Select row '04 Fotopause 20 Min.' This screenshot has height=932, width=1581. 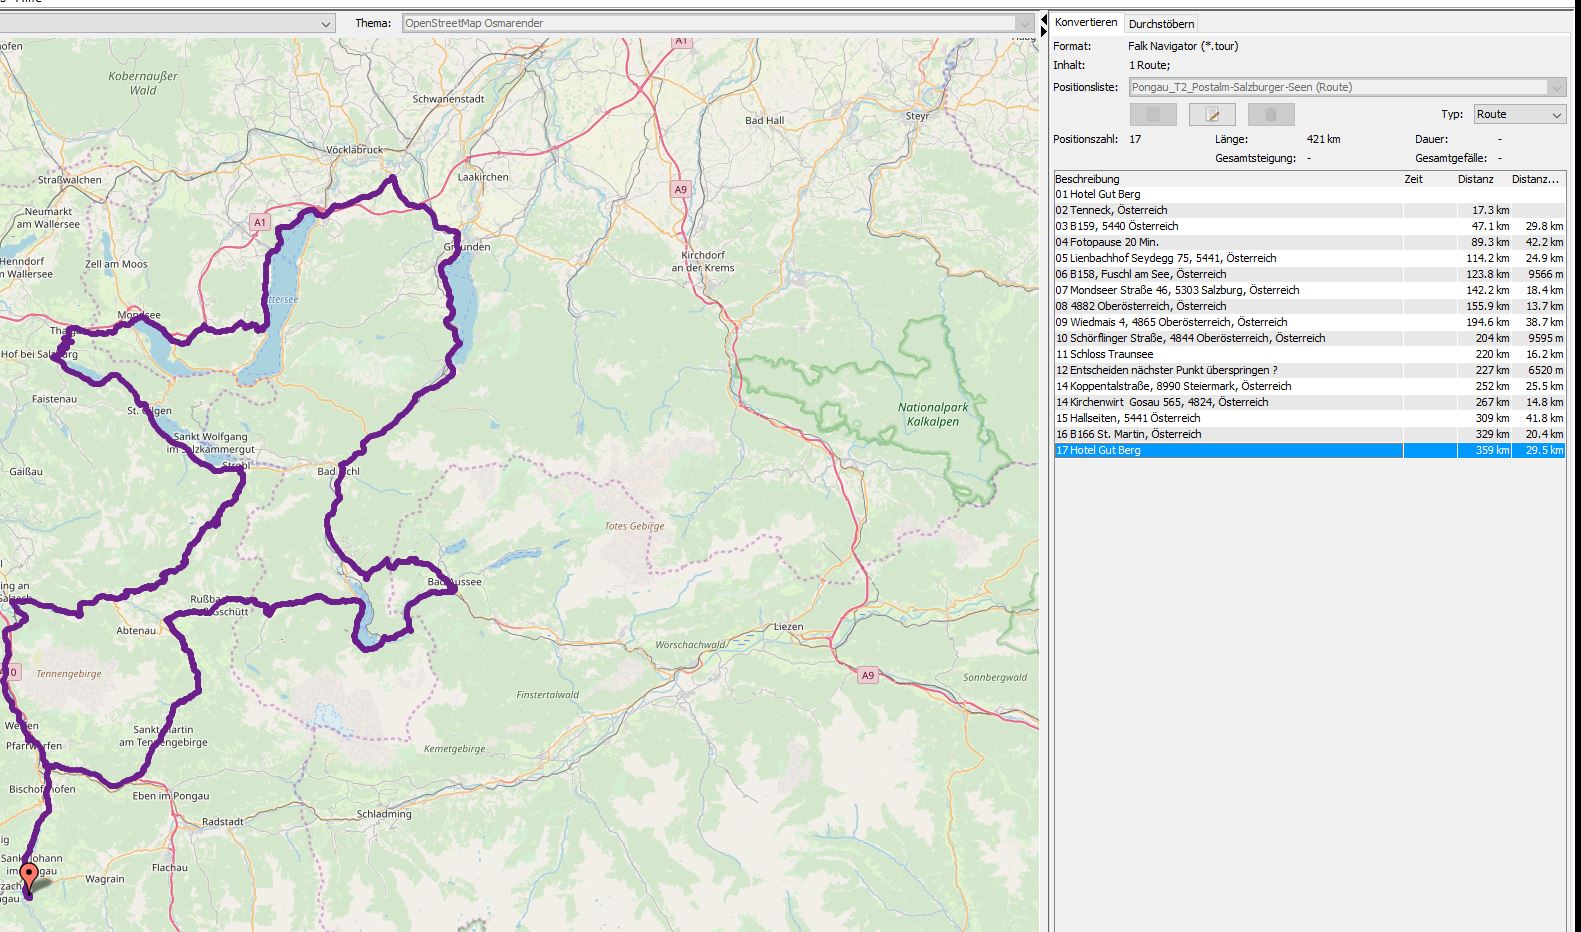pos(1310,242)
